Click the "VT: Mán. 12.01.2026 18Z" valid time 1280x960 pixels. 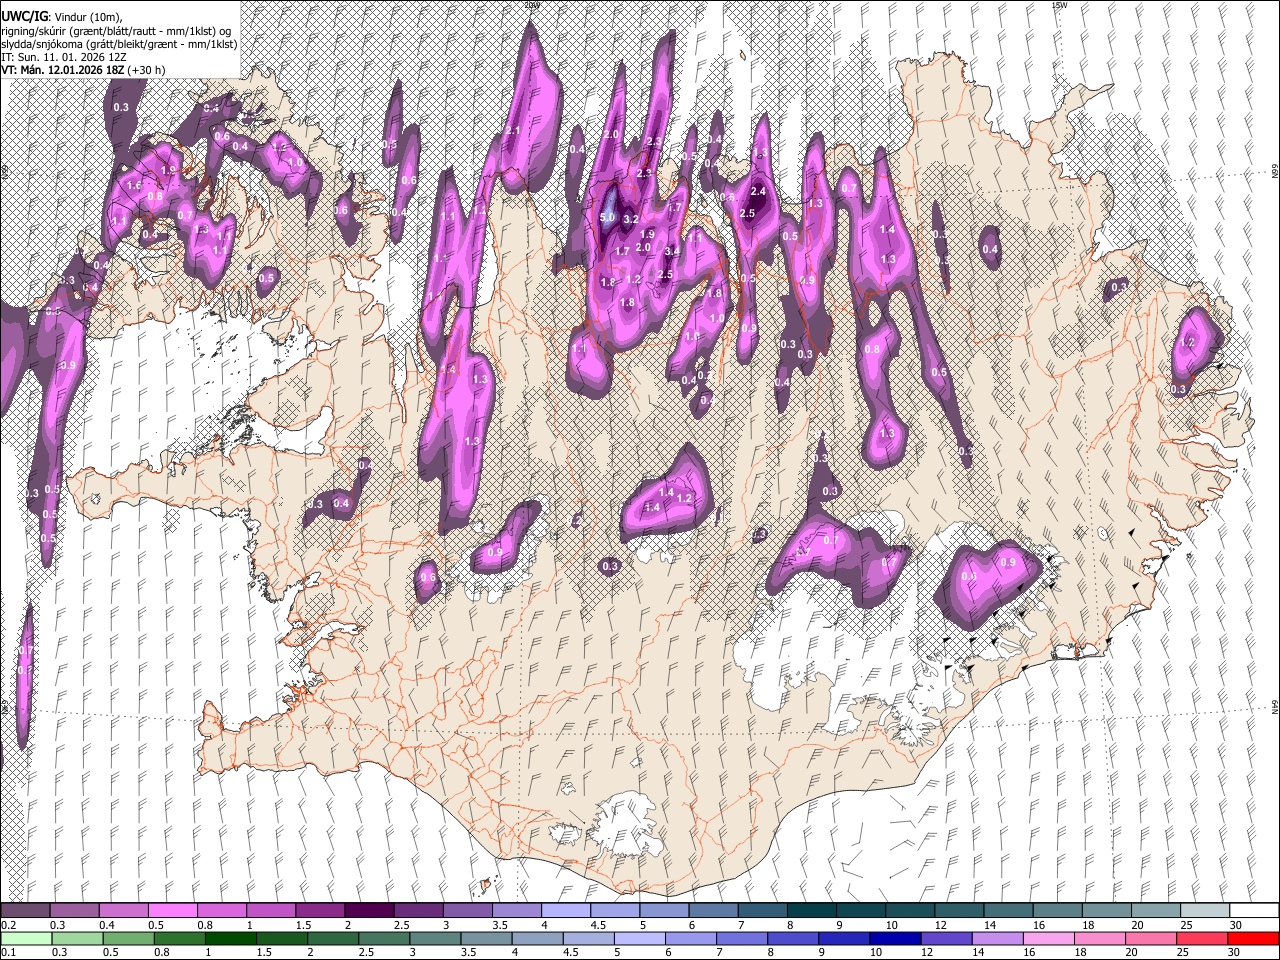(62, 70)
